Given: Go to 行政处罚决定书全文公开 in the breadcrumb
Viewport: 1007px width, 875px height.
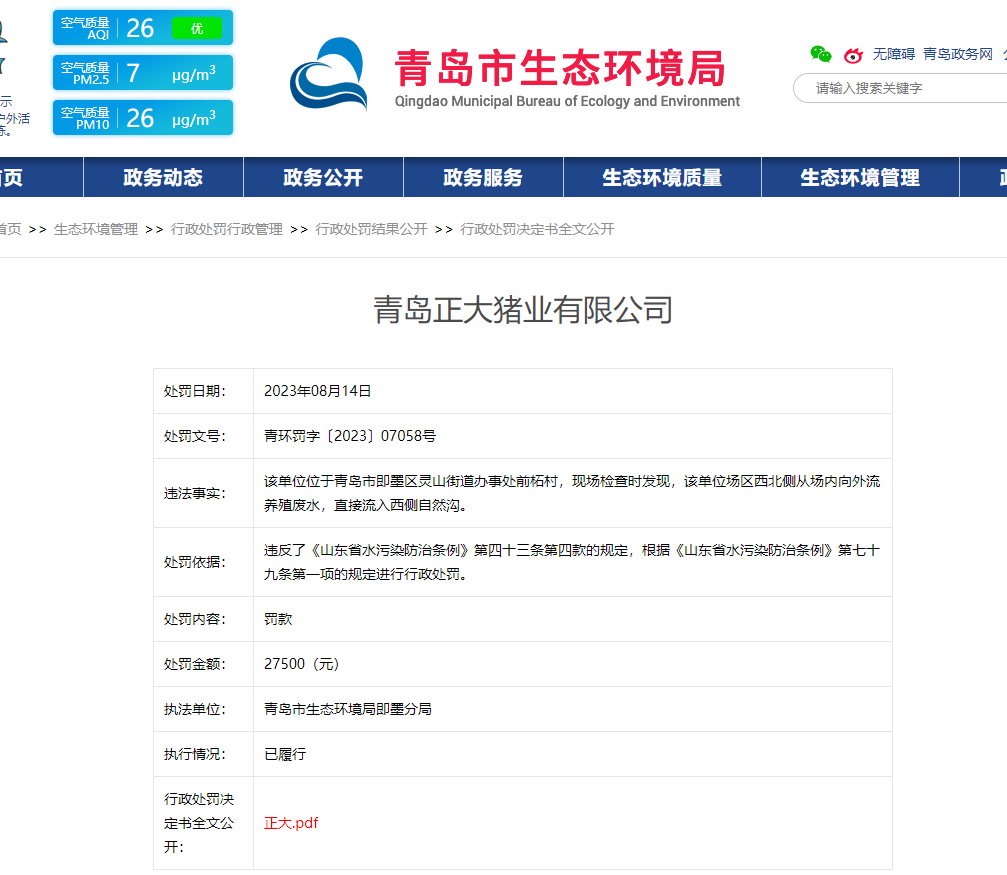Looking at the screenshot, I should [537, 229].
